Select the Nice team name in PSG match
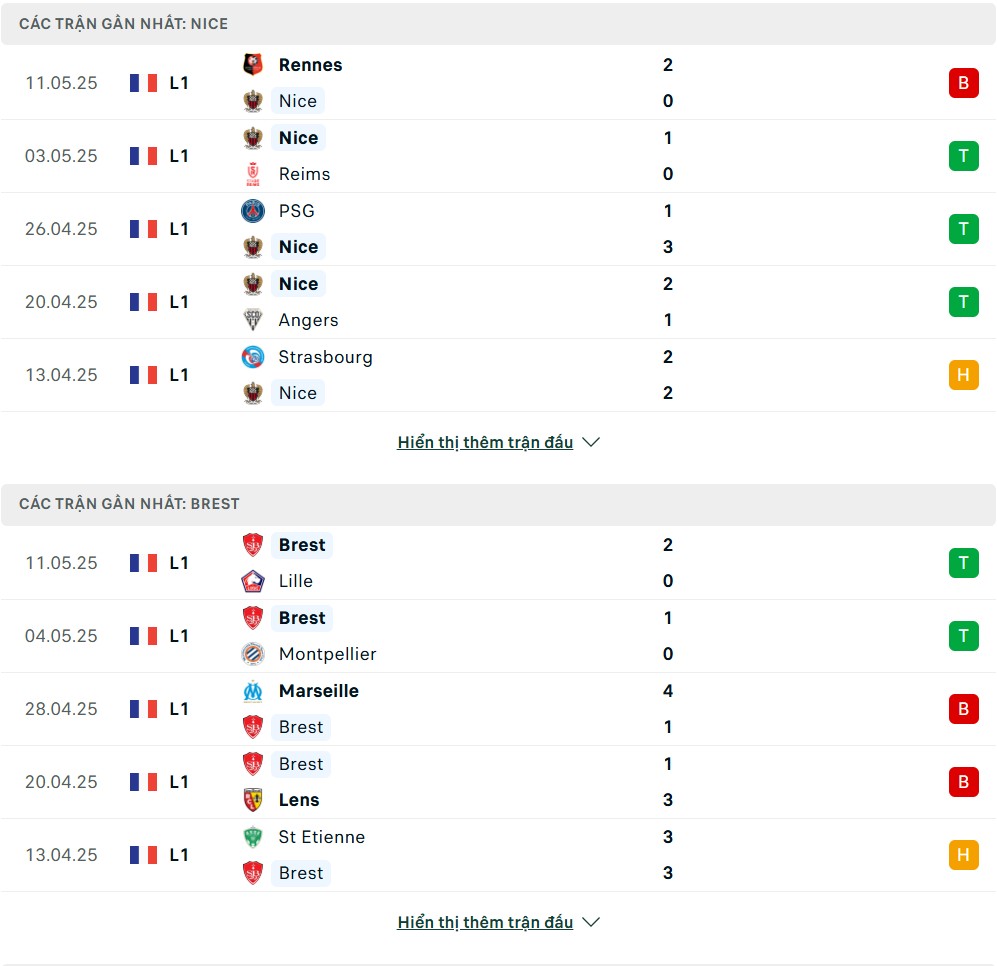 click(x=298, y=247)
